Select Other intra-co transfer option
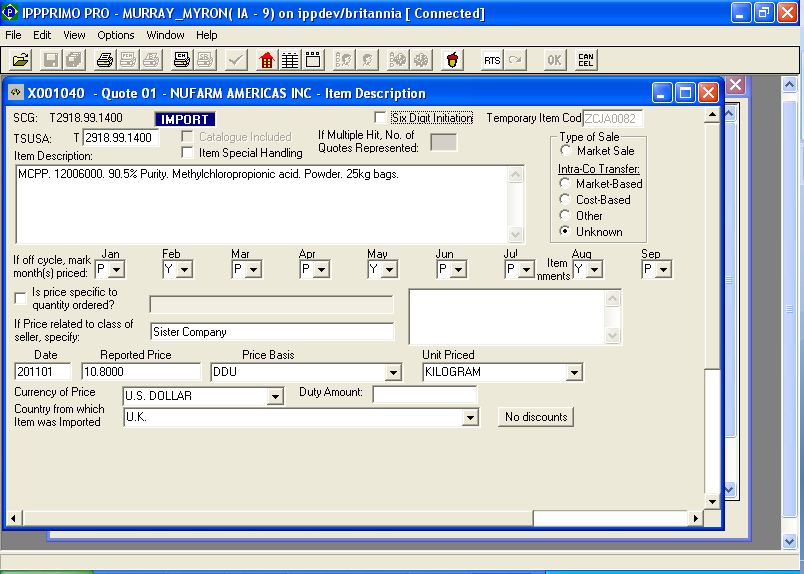Screen dimensions: 804x574 [565, 215]
